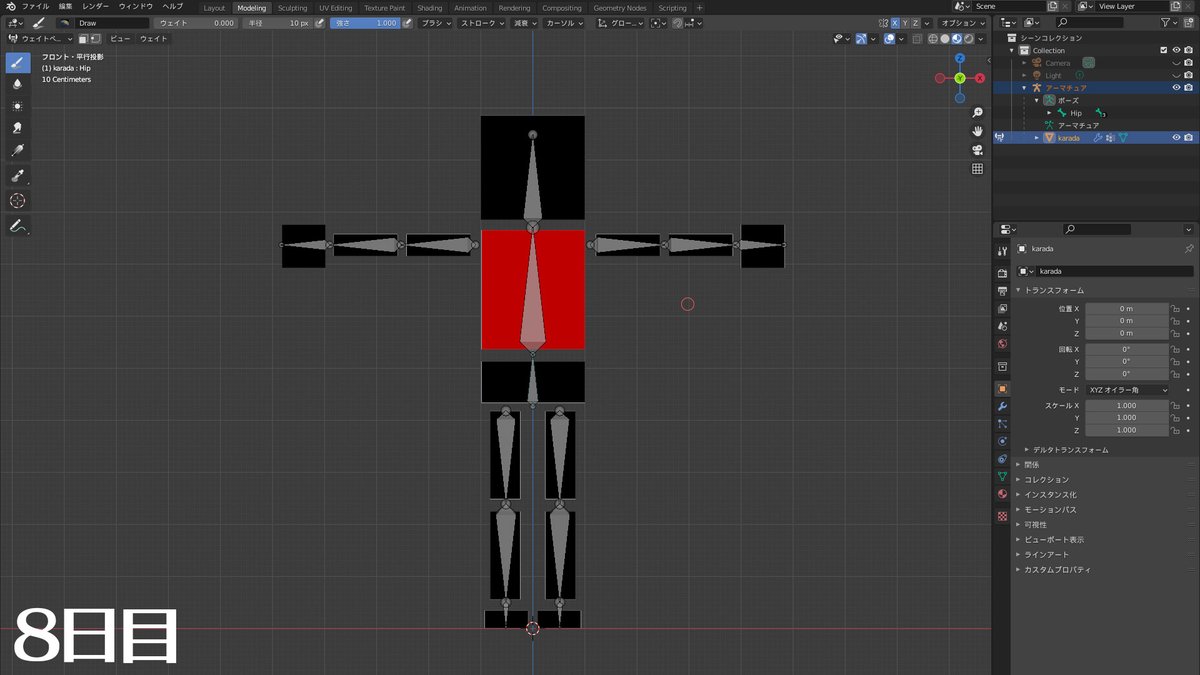Open the ストローク dropdown
The image size is (1200, 675).
481,22
